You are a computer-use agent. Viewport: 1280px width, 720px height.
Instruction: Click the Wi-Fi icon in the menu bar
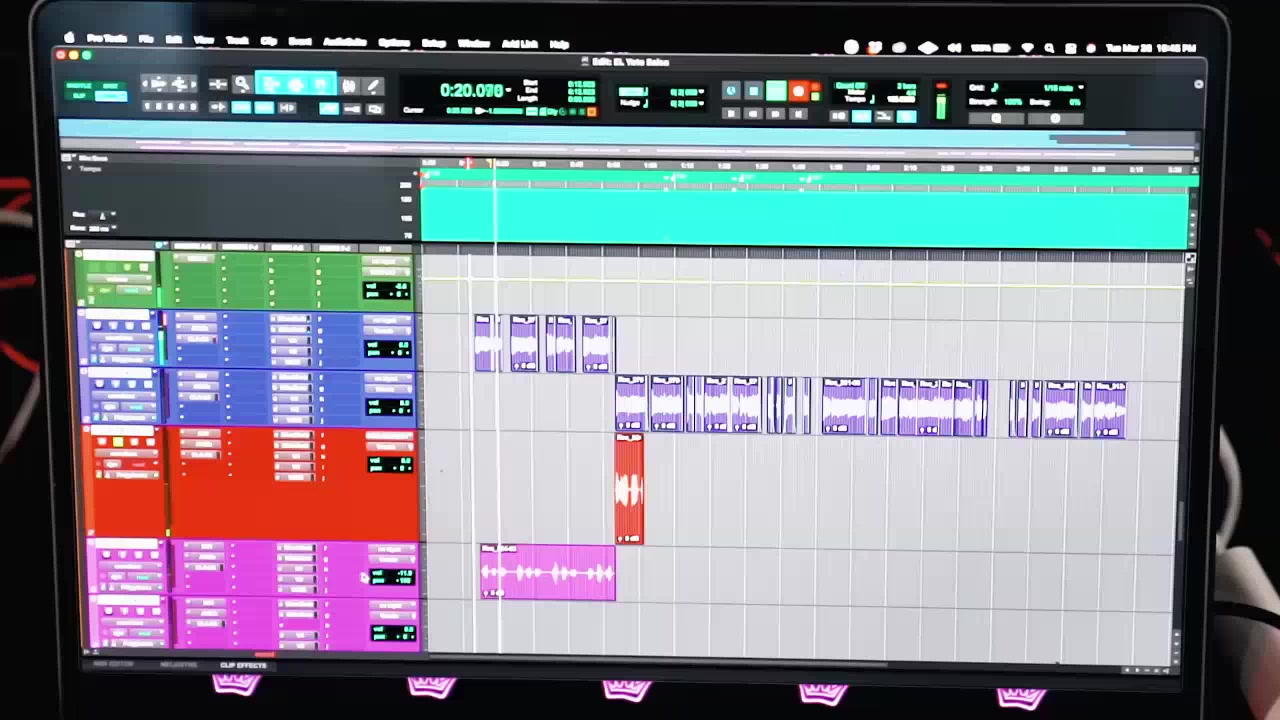click(1027, 48)
